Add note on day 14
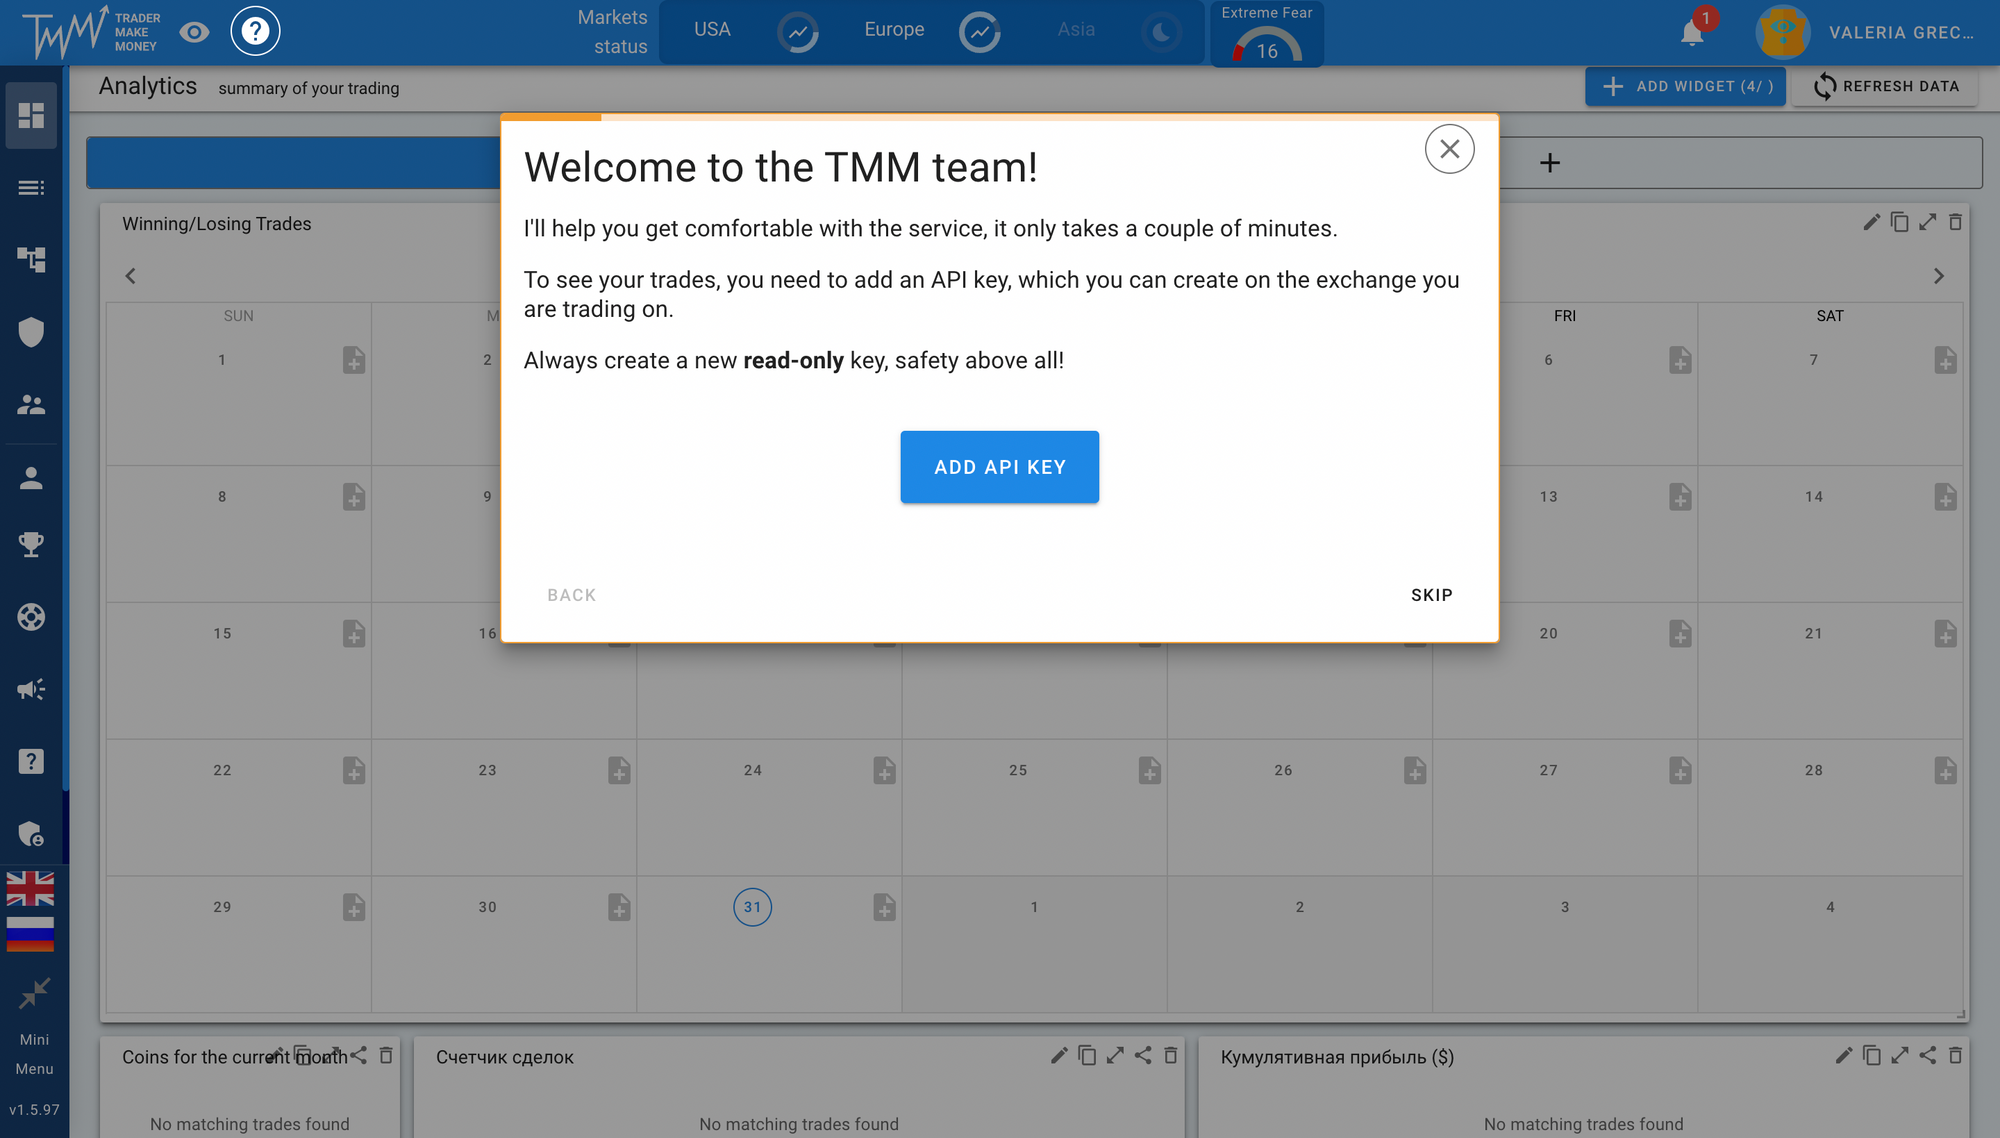Viewport: 2000px width, 1138px height. tap(1945, 497)
